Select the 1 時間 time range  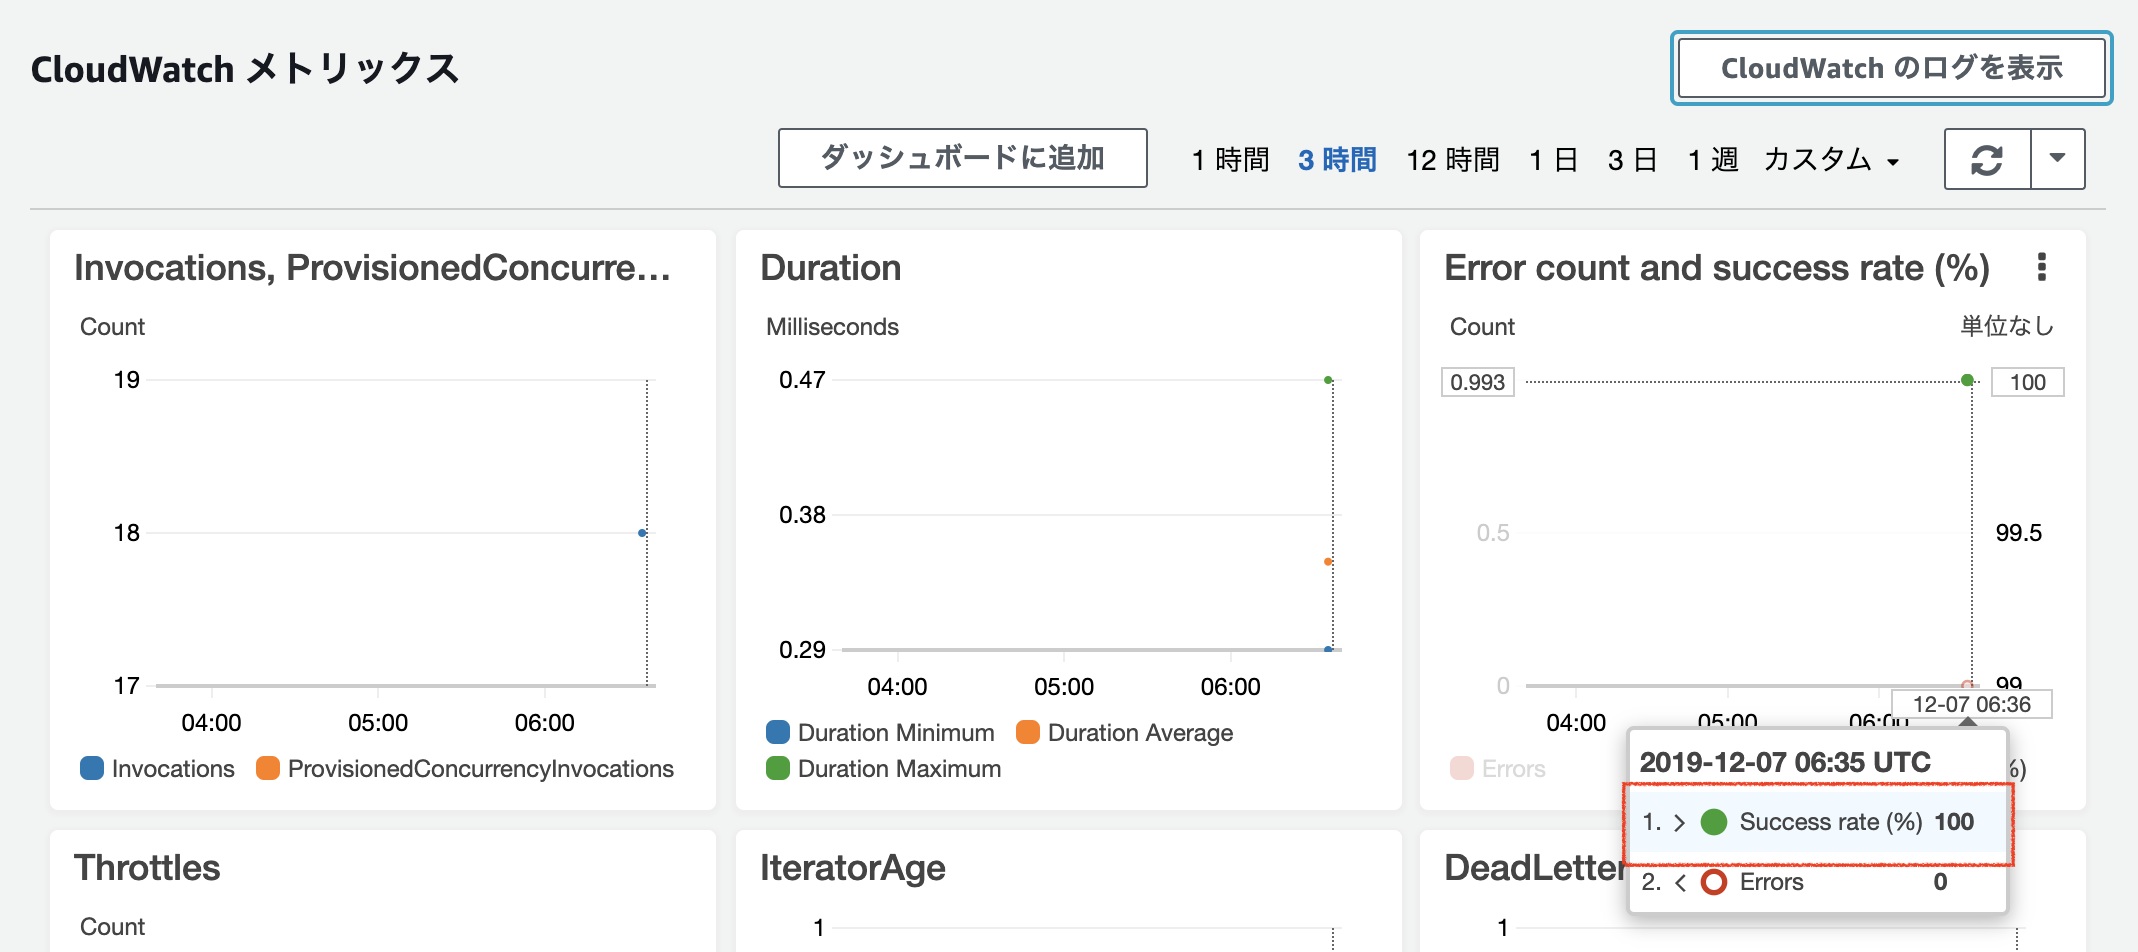(1230, 160)
